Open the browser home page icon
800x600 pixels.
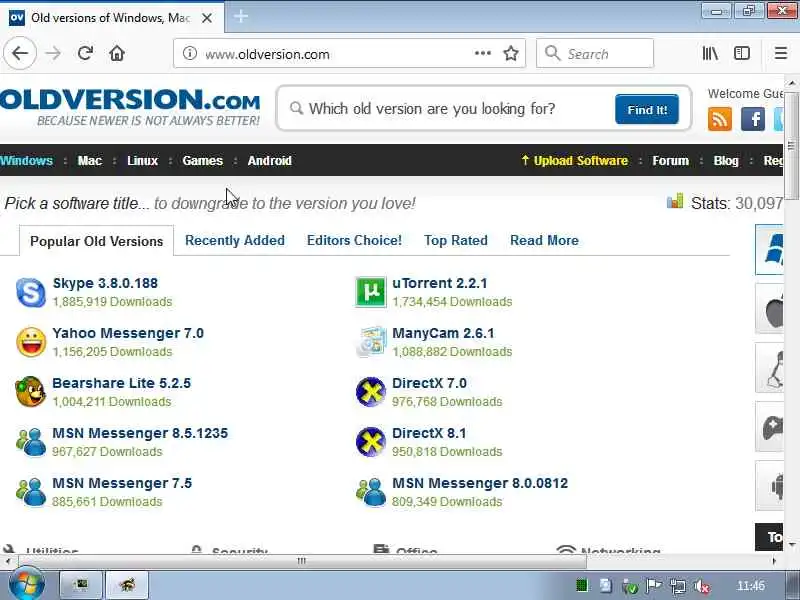pos(117,53)
